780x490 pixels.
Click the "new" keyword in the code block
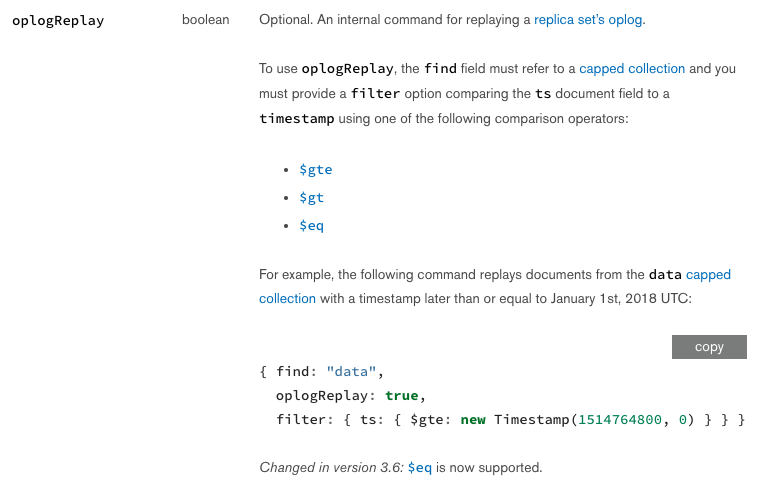[473, 420]
